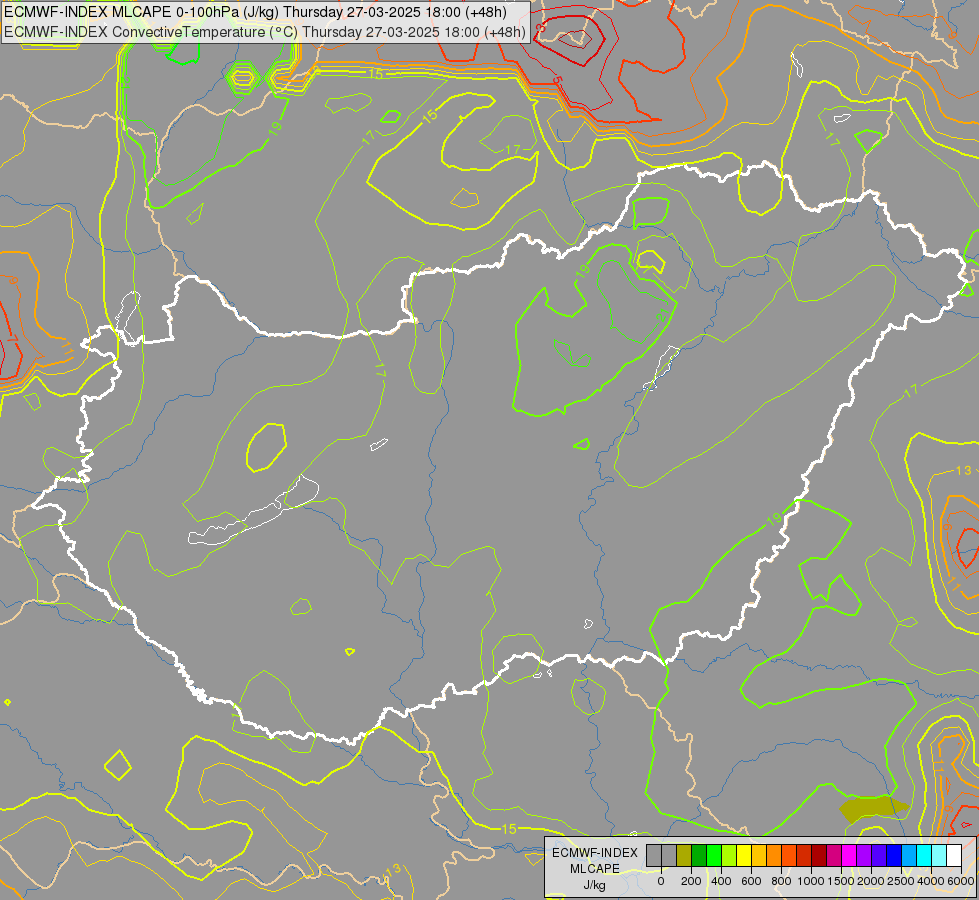Pick the indigo swatch starting at 2000
The width and height of the screenshot is (979, 900).
tap(879, 855)
